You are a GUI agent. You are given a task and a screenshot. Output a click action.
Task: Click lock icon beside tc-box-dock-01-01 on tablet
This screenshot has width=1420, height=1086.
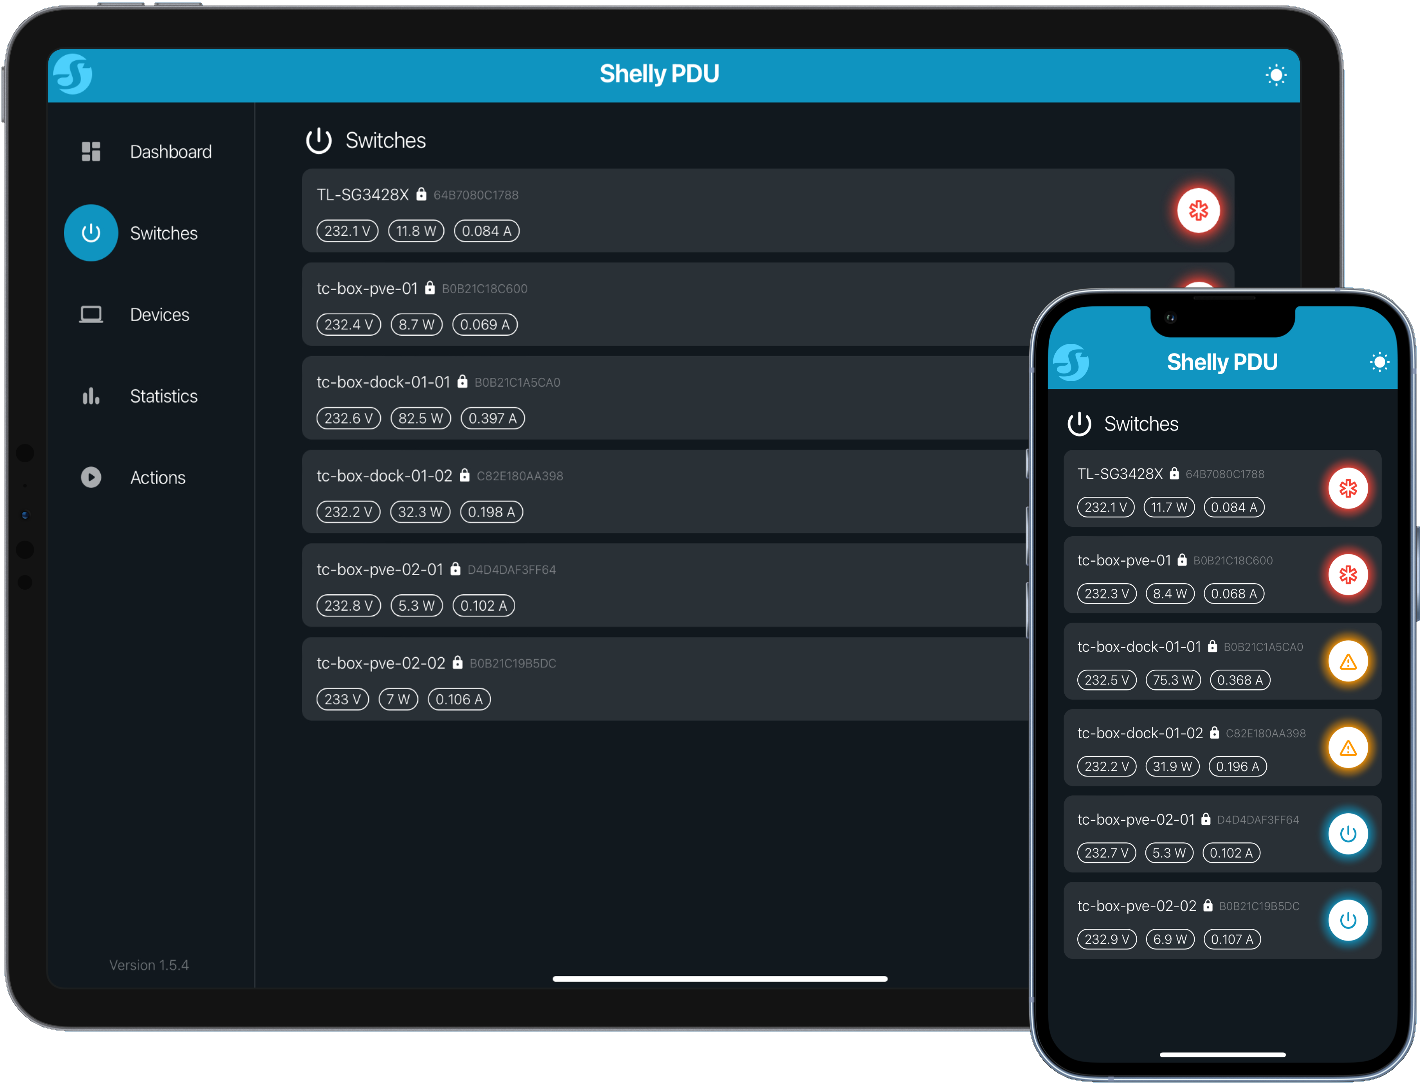462,382
